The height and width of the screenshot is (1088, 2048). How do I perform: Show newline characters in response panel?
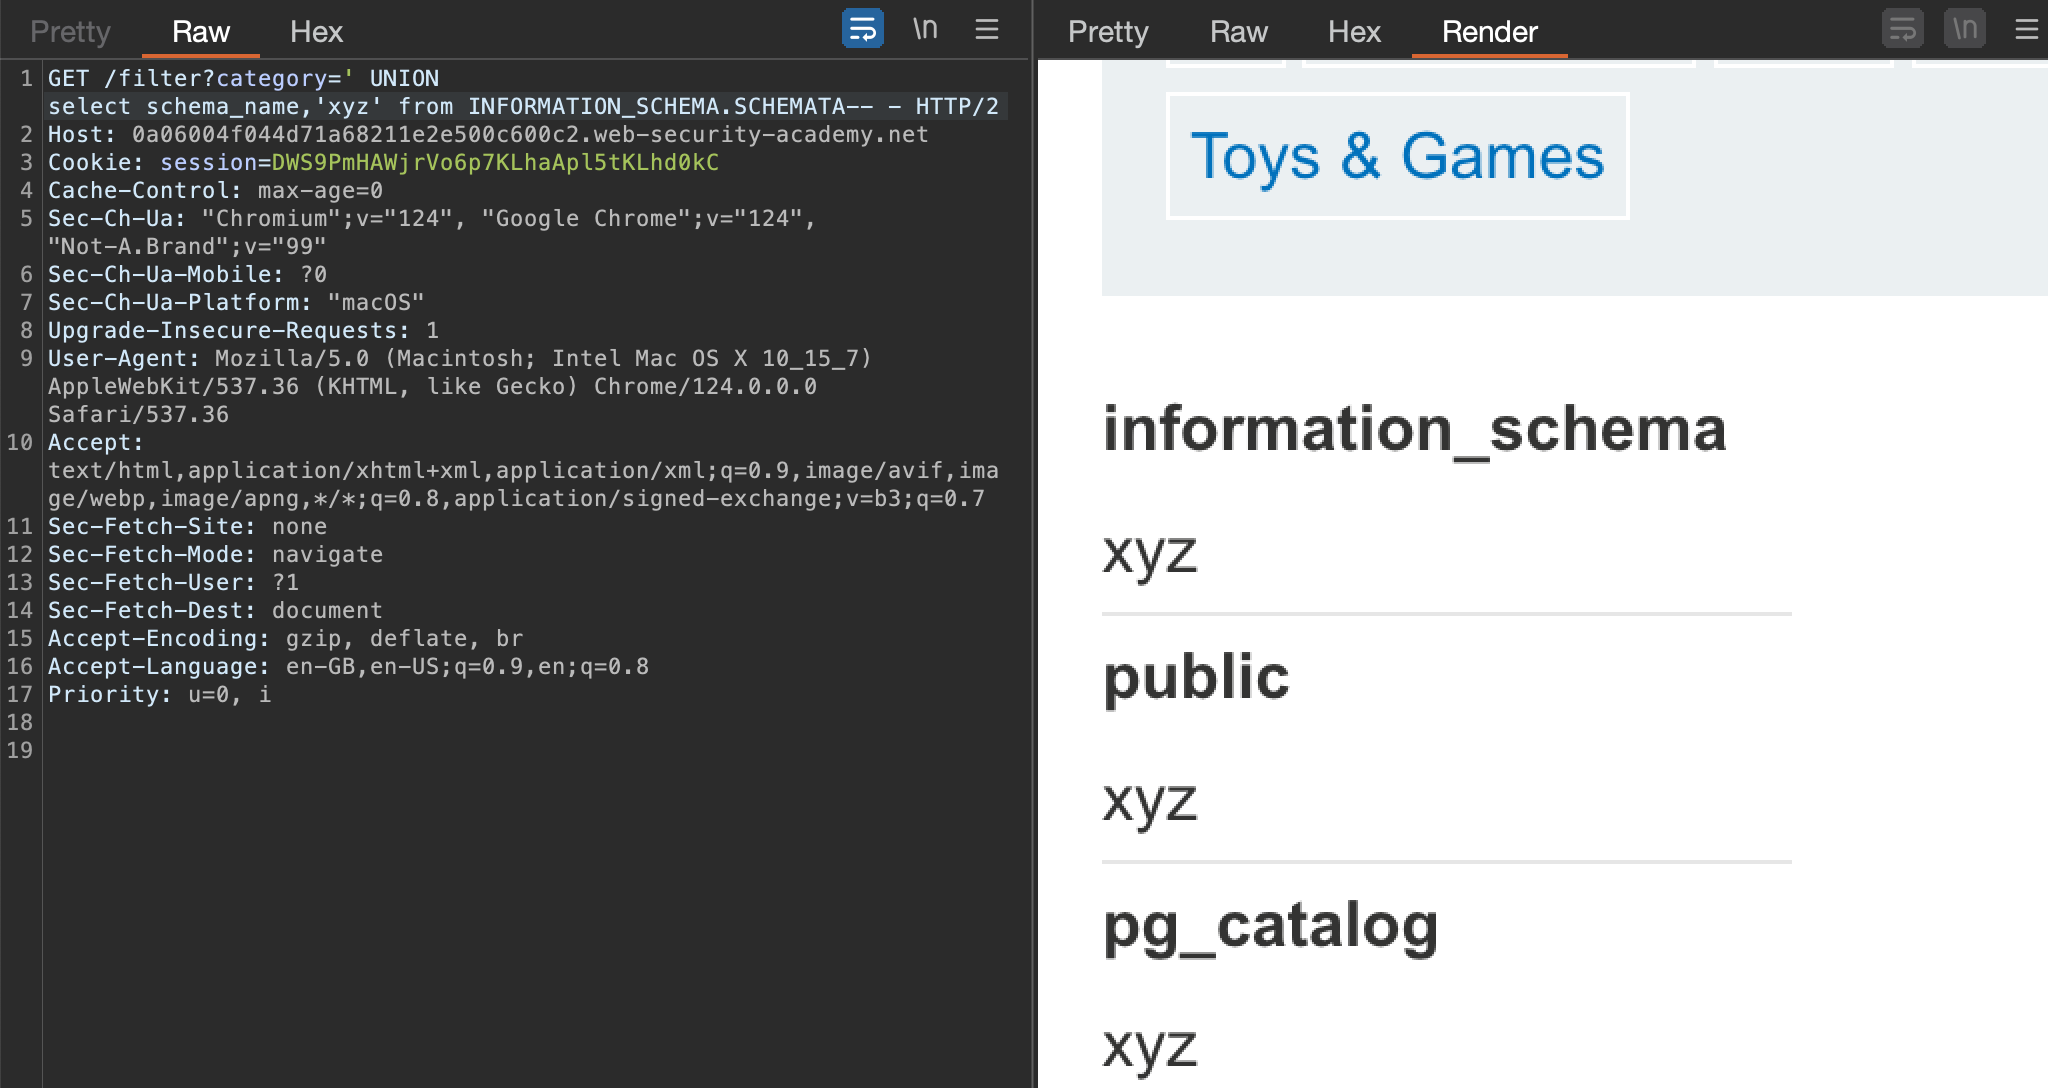[1964, 29]
